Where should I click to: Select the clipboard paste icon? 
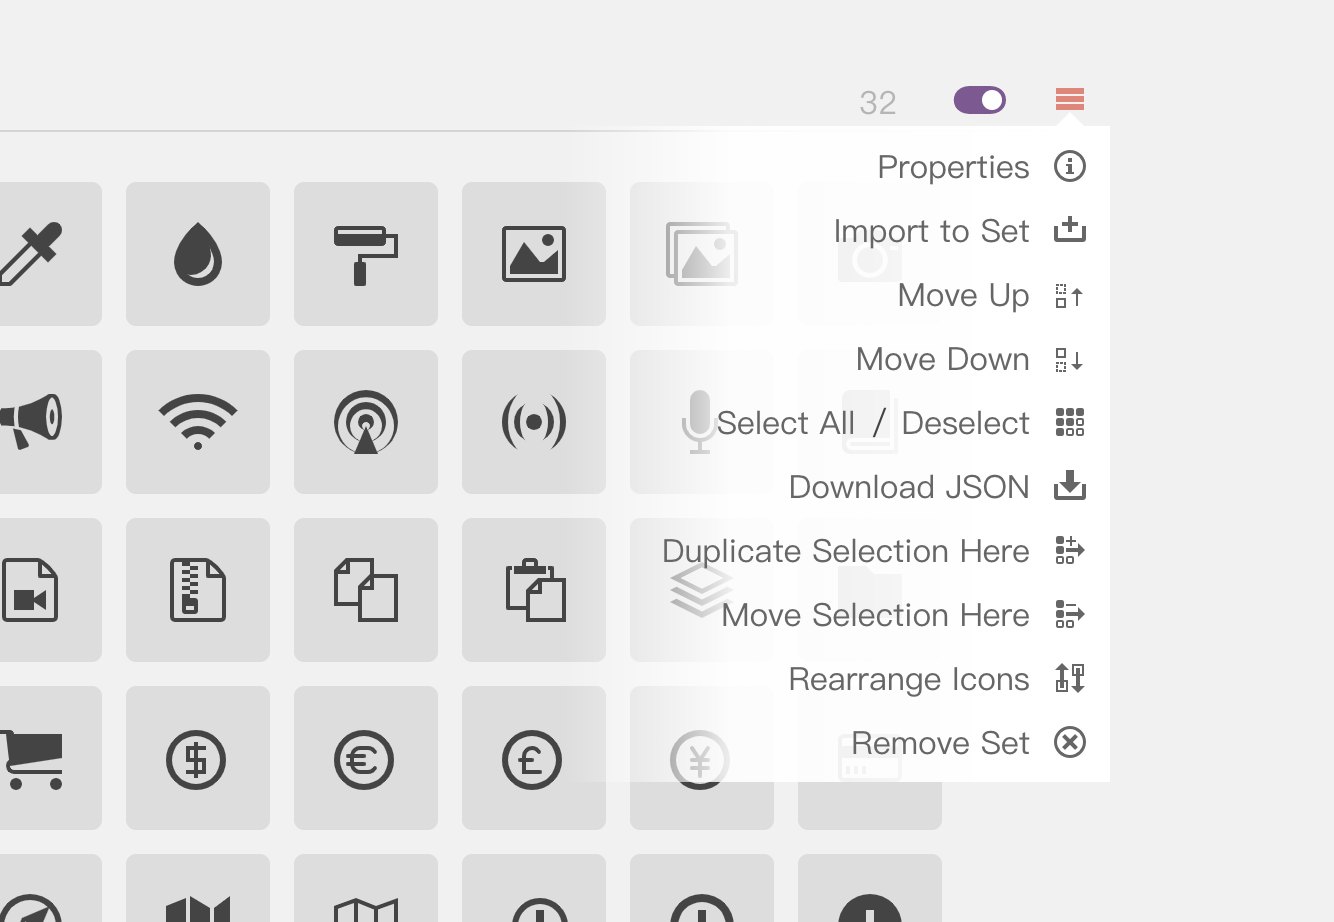pos(534,590)
